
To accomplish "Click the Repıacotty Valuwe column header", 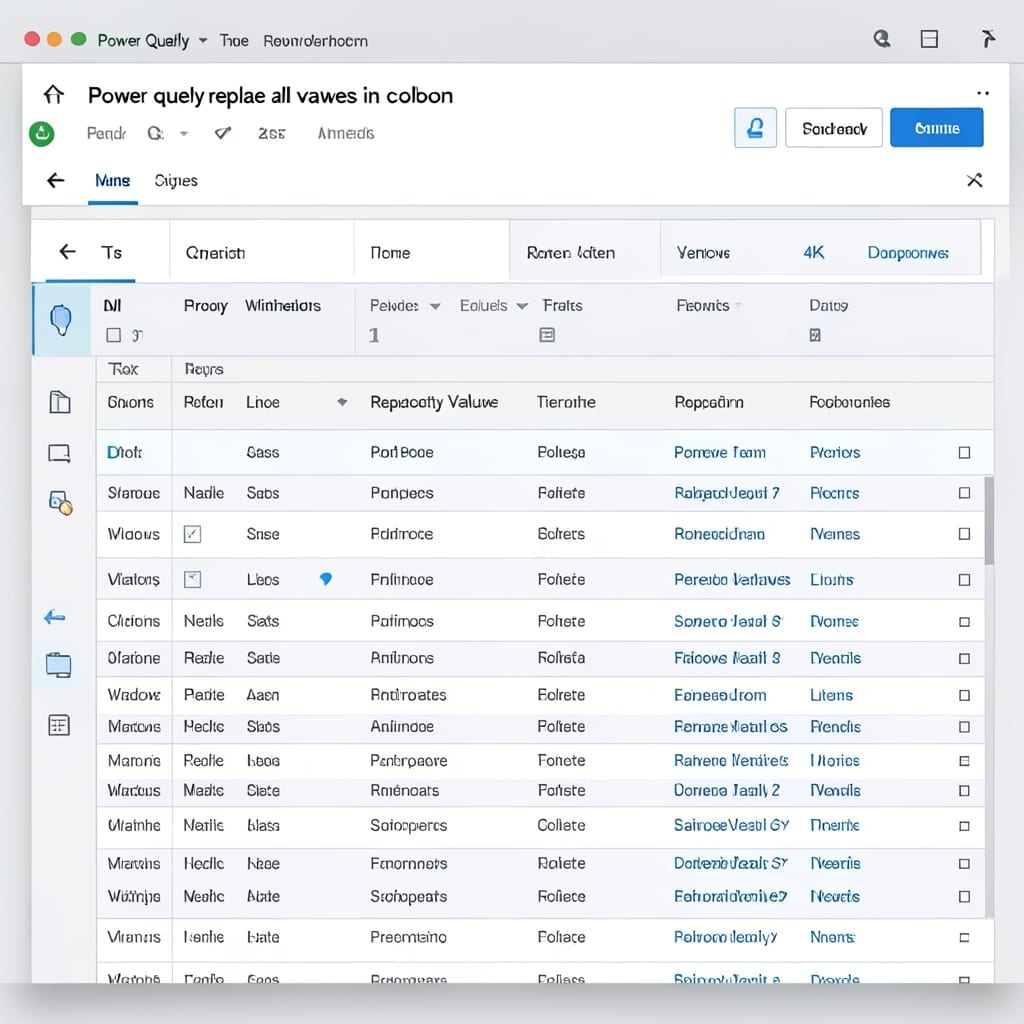I will 434,402.
